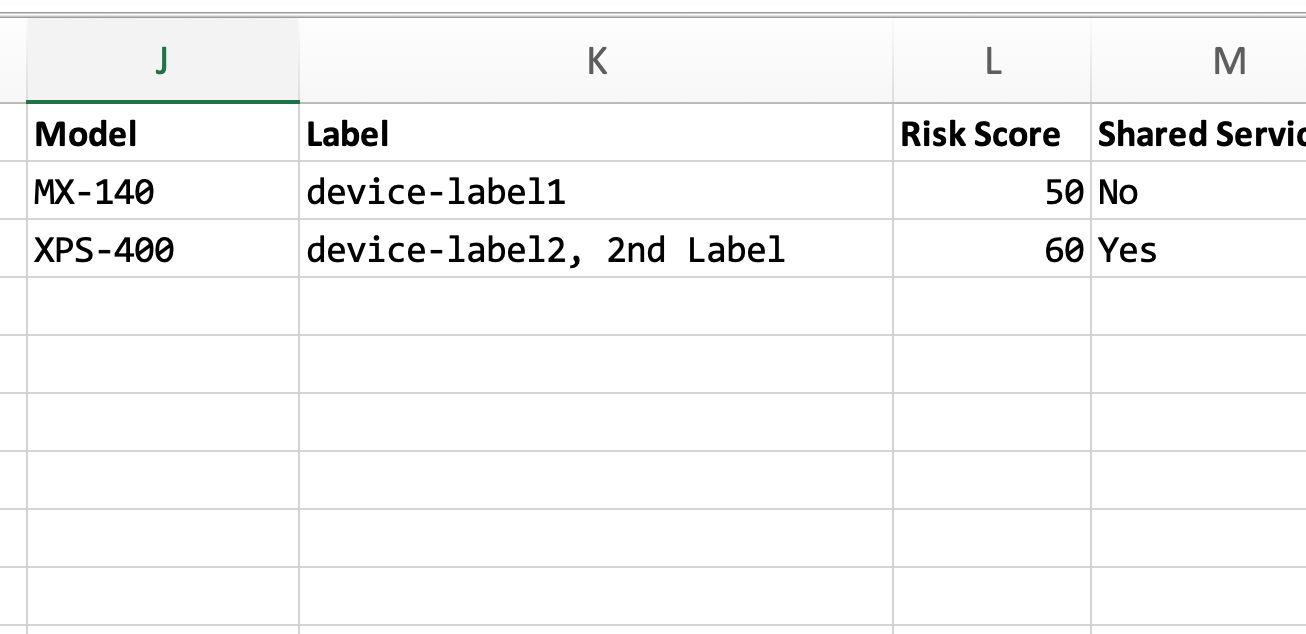Click the empty cell directly below device-label2

tap(595, 307)
